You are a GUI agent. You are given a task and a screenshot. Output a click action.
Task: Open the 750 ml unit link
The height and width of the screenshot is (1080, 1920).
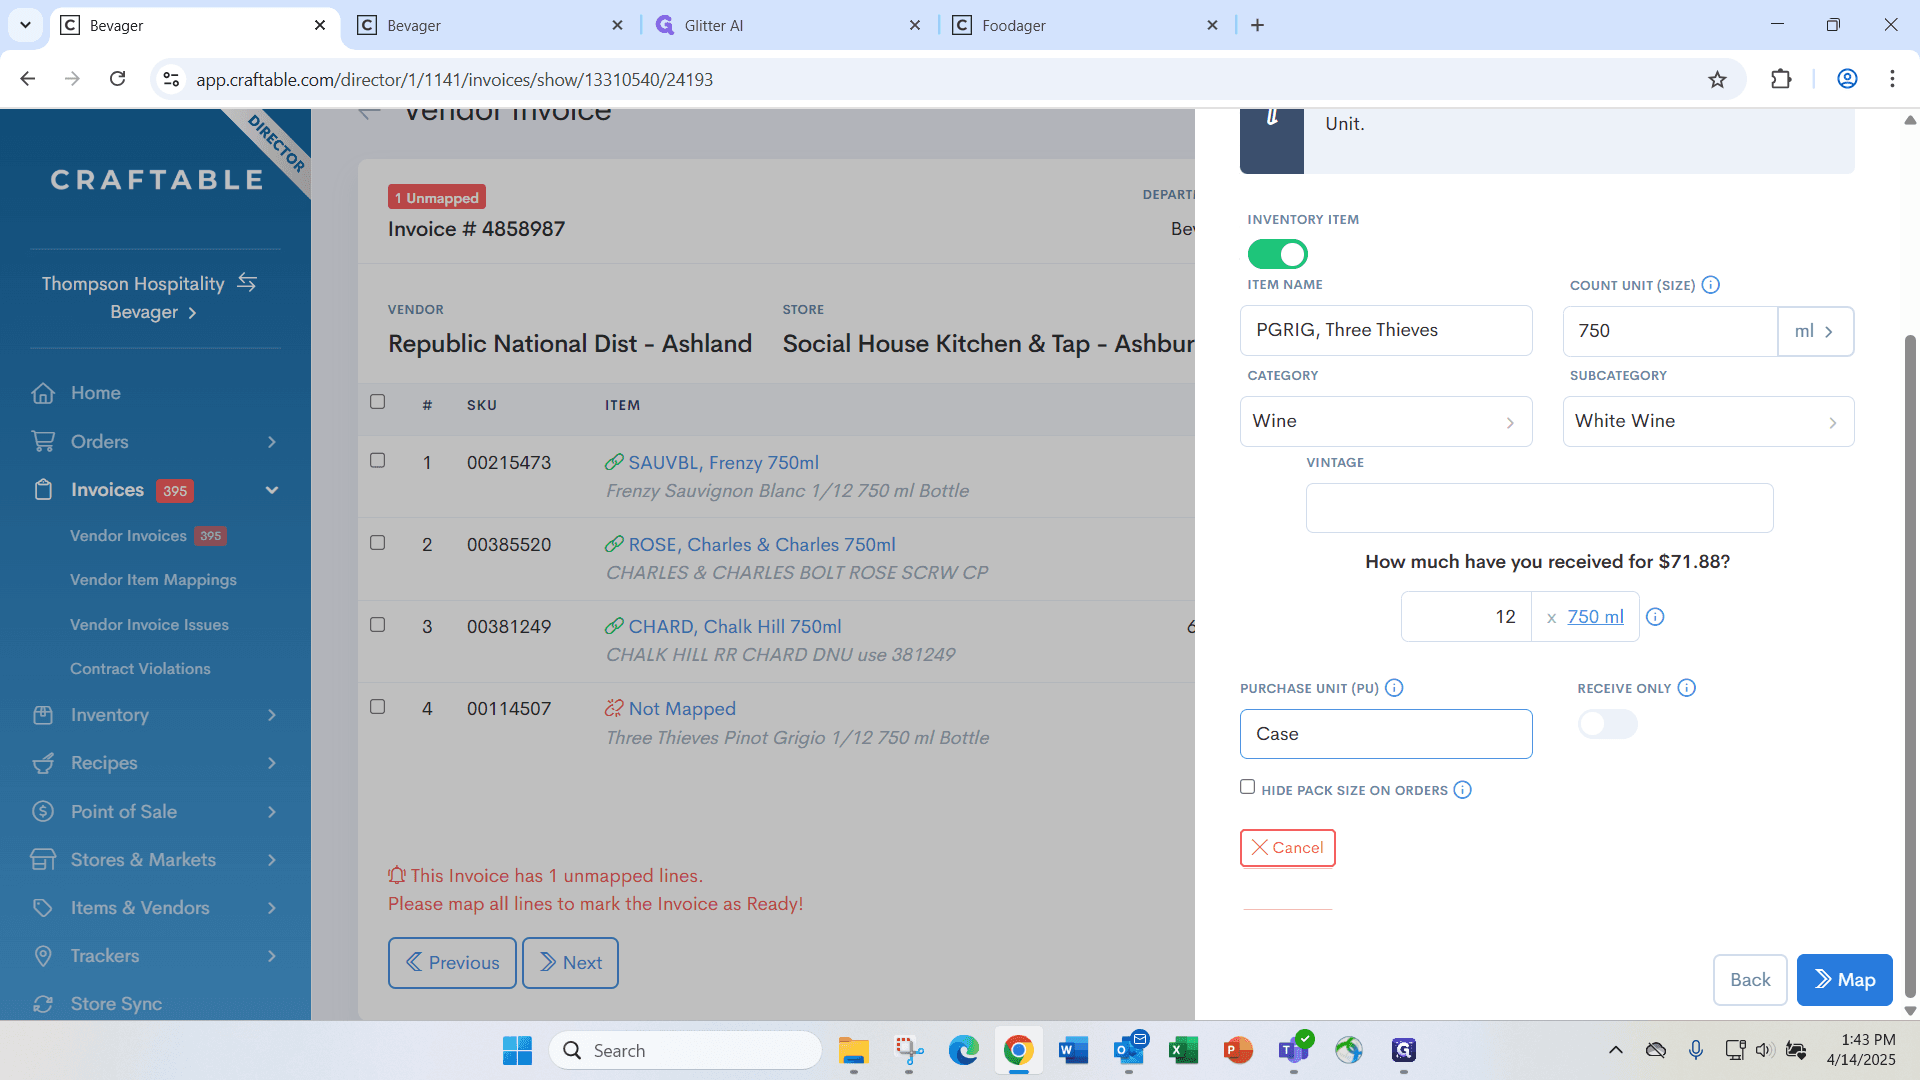click(1595, 617)
